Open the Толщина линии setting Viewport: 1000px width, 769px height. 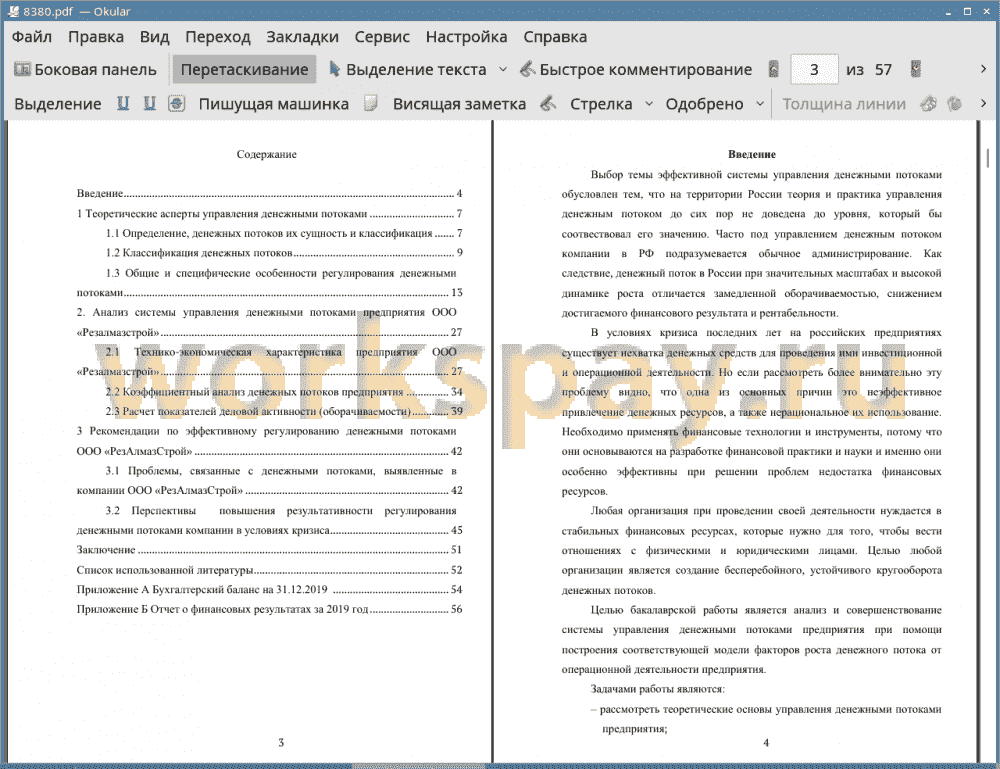(x=844, y=104)
